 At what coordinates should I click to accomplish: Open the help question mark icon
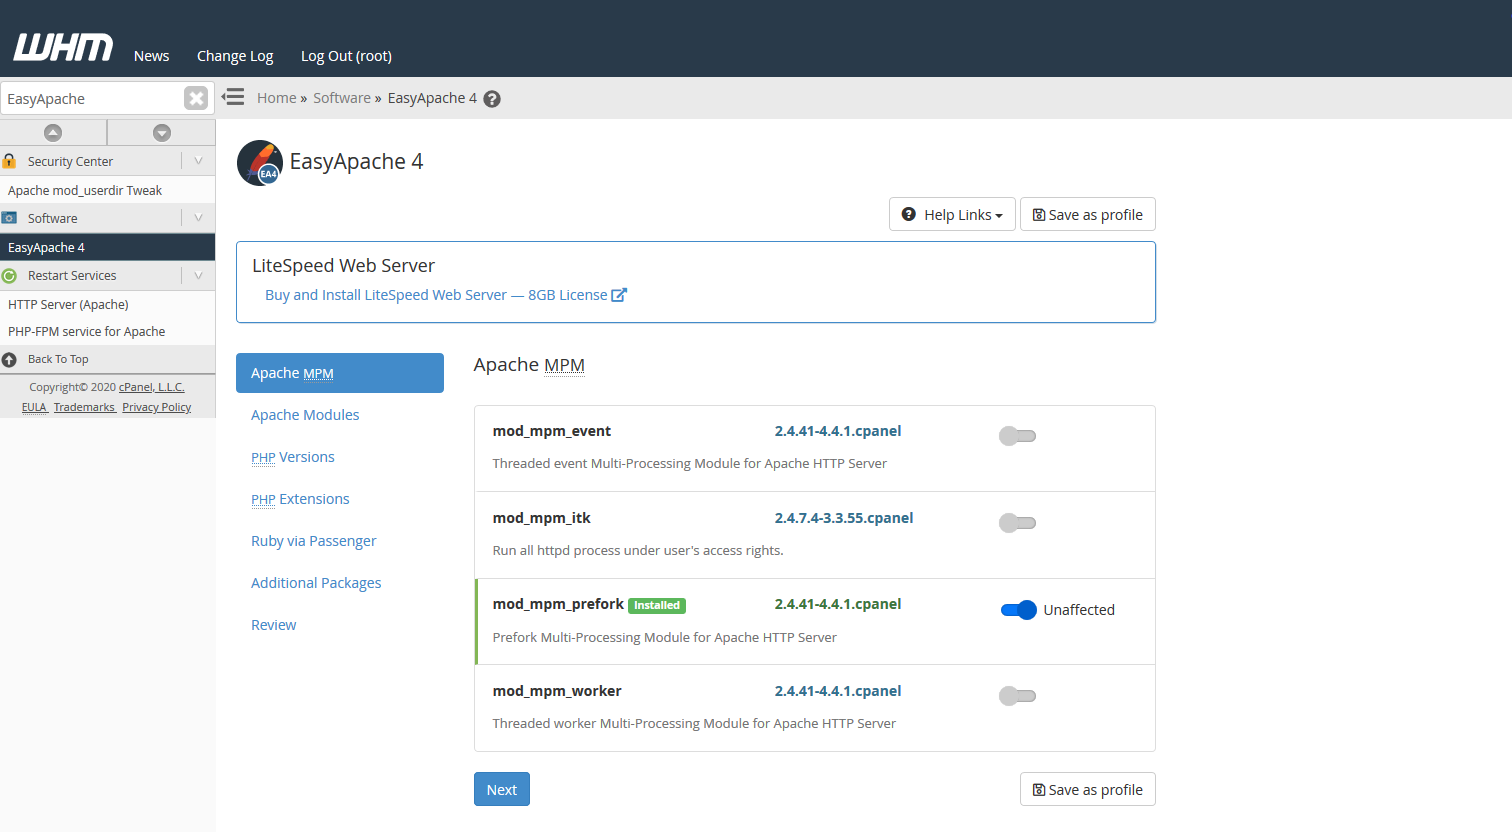492,99
